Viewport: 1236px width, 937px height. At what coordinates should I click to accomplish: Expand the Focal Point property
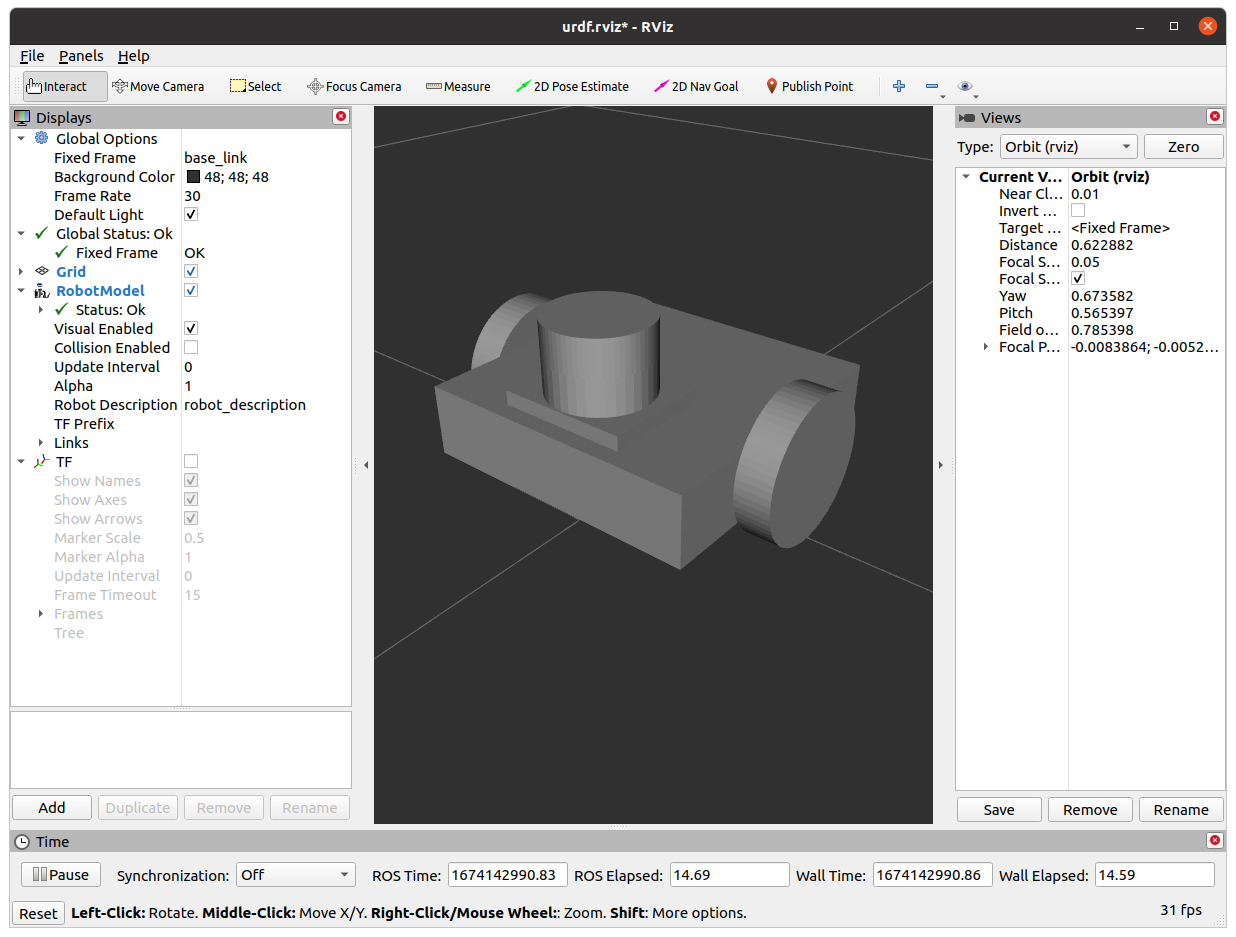(x=986, y=347)
